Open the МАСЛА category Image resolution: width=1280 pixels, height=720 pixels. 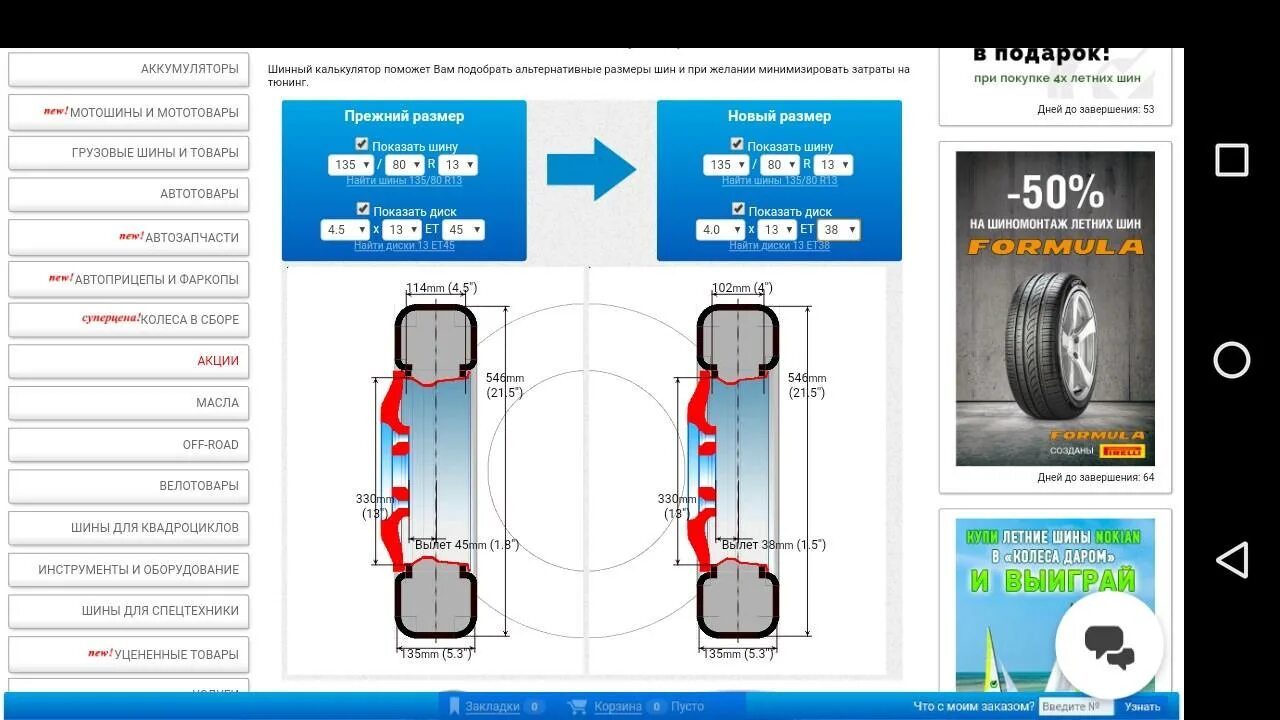coord(129,403)
